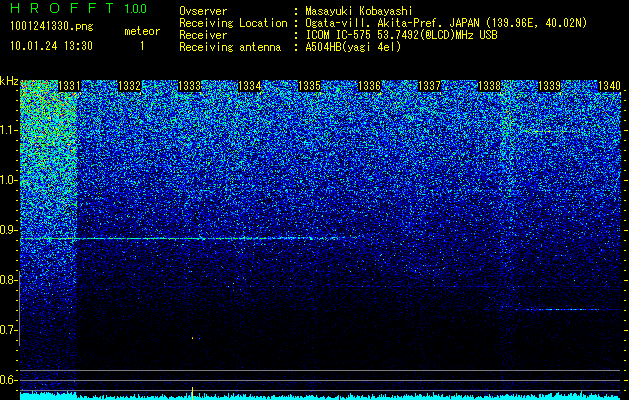The width and height of the screenshot is (629, 400).
Task: Click the observer name Masayuki Kobayashi
Action: pos(359,12)
